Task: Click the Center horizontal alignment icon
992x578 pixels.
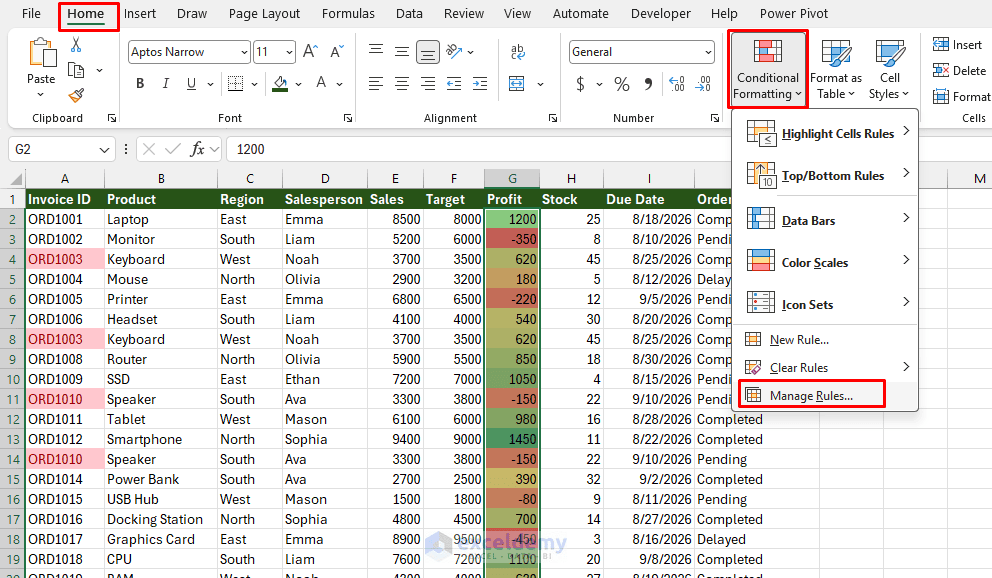Action: (402, 83)
